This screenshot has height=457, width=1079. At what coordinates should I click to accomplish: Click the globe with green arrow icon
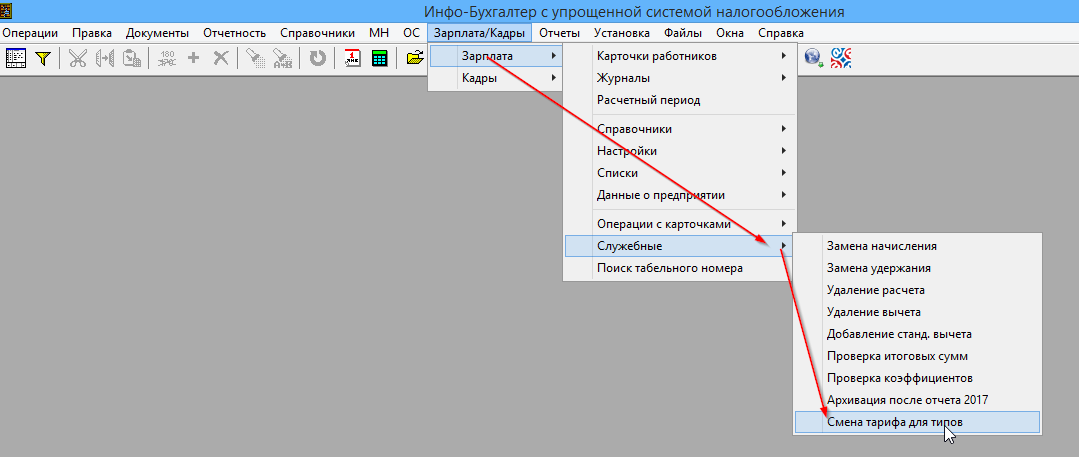tap(814, 58)
